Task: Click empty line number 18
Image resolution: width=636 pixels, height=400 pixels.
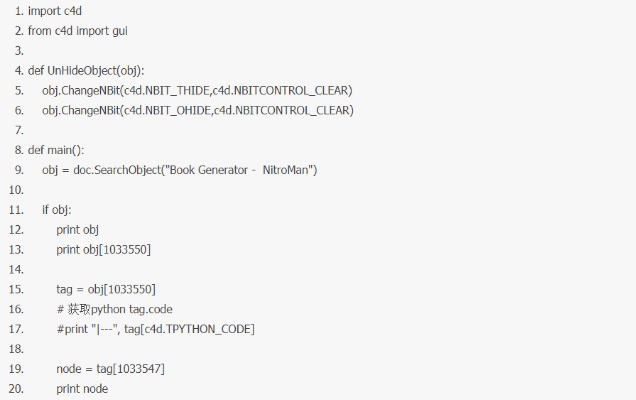Action: coord(16,349)
